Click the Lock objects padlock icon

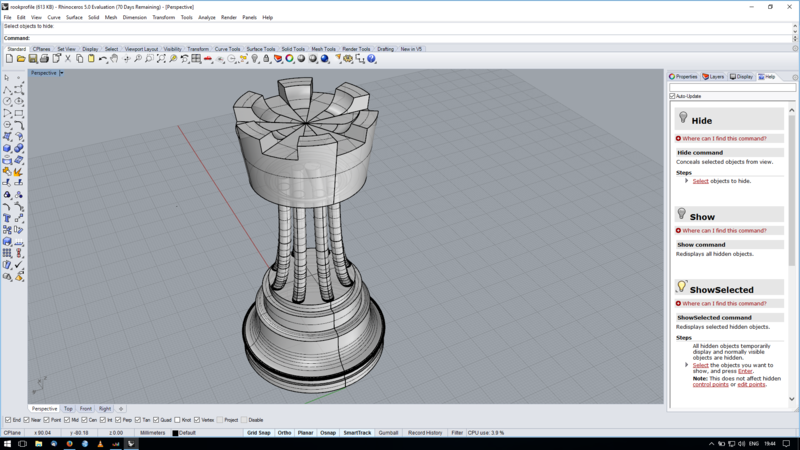(266, 59)
